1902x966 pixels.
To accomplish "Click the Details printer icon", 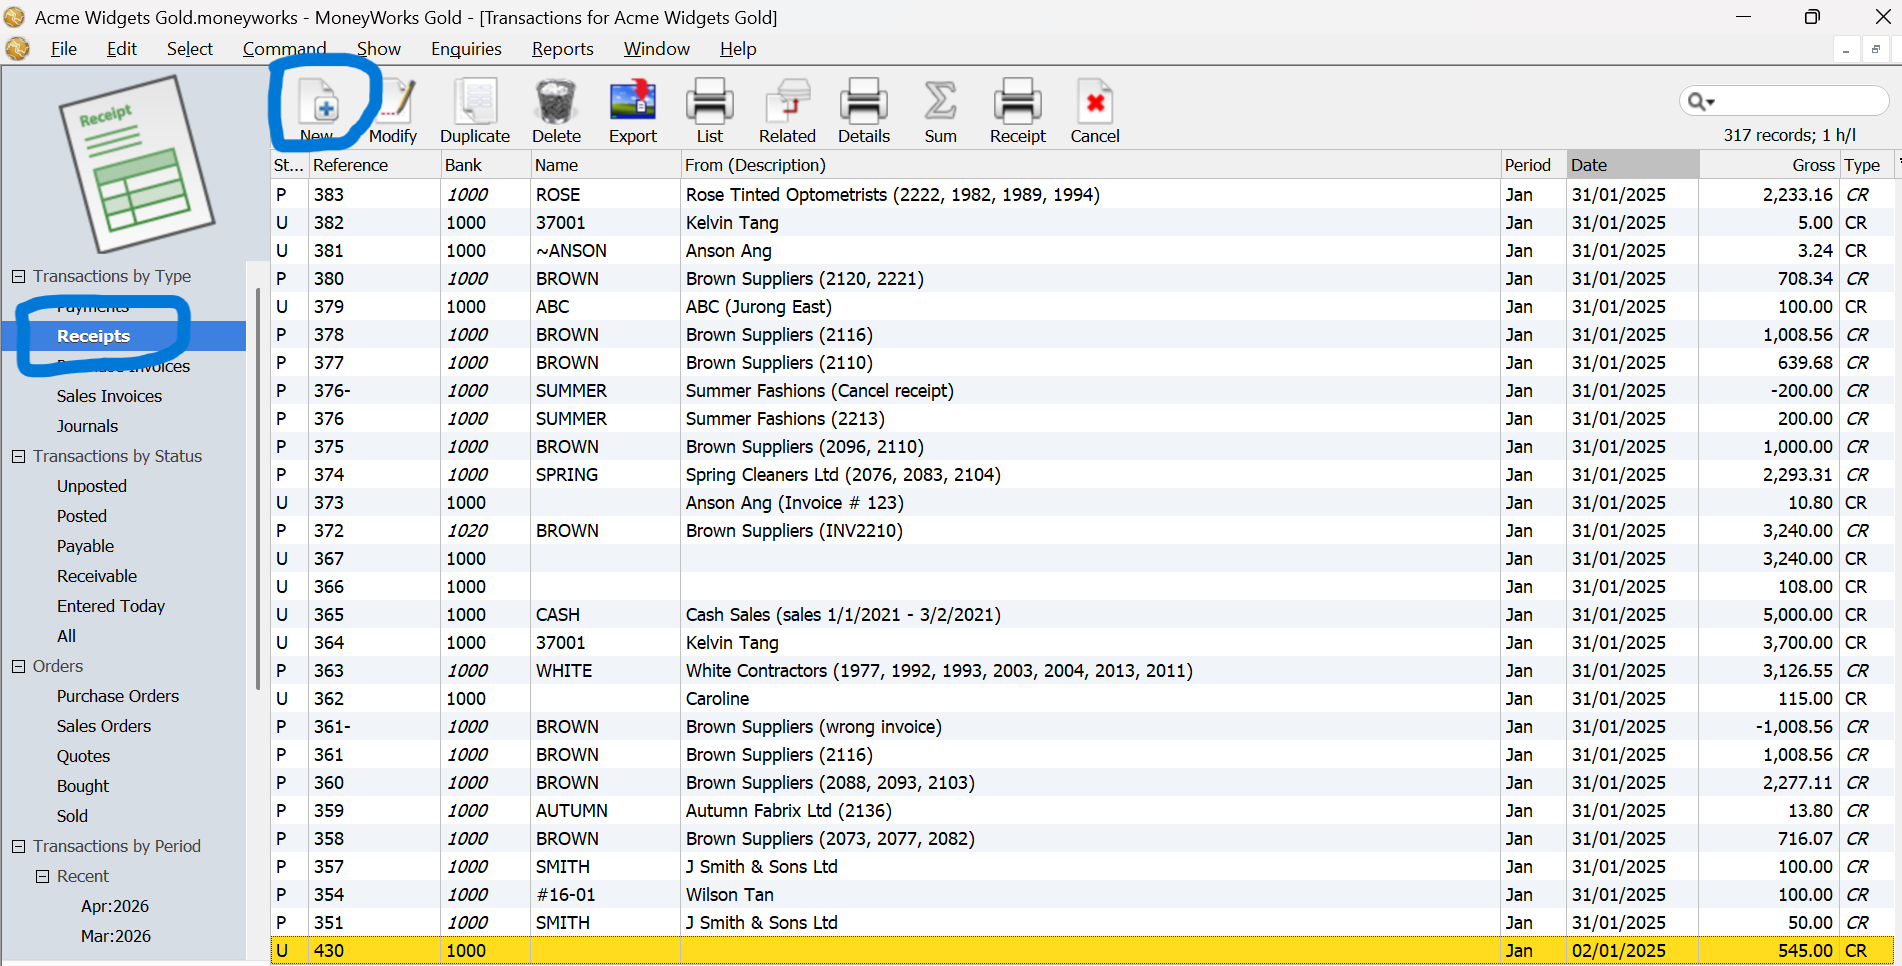I will pyautogui.click(x=864, y=109).
